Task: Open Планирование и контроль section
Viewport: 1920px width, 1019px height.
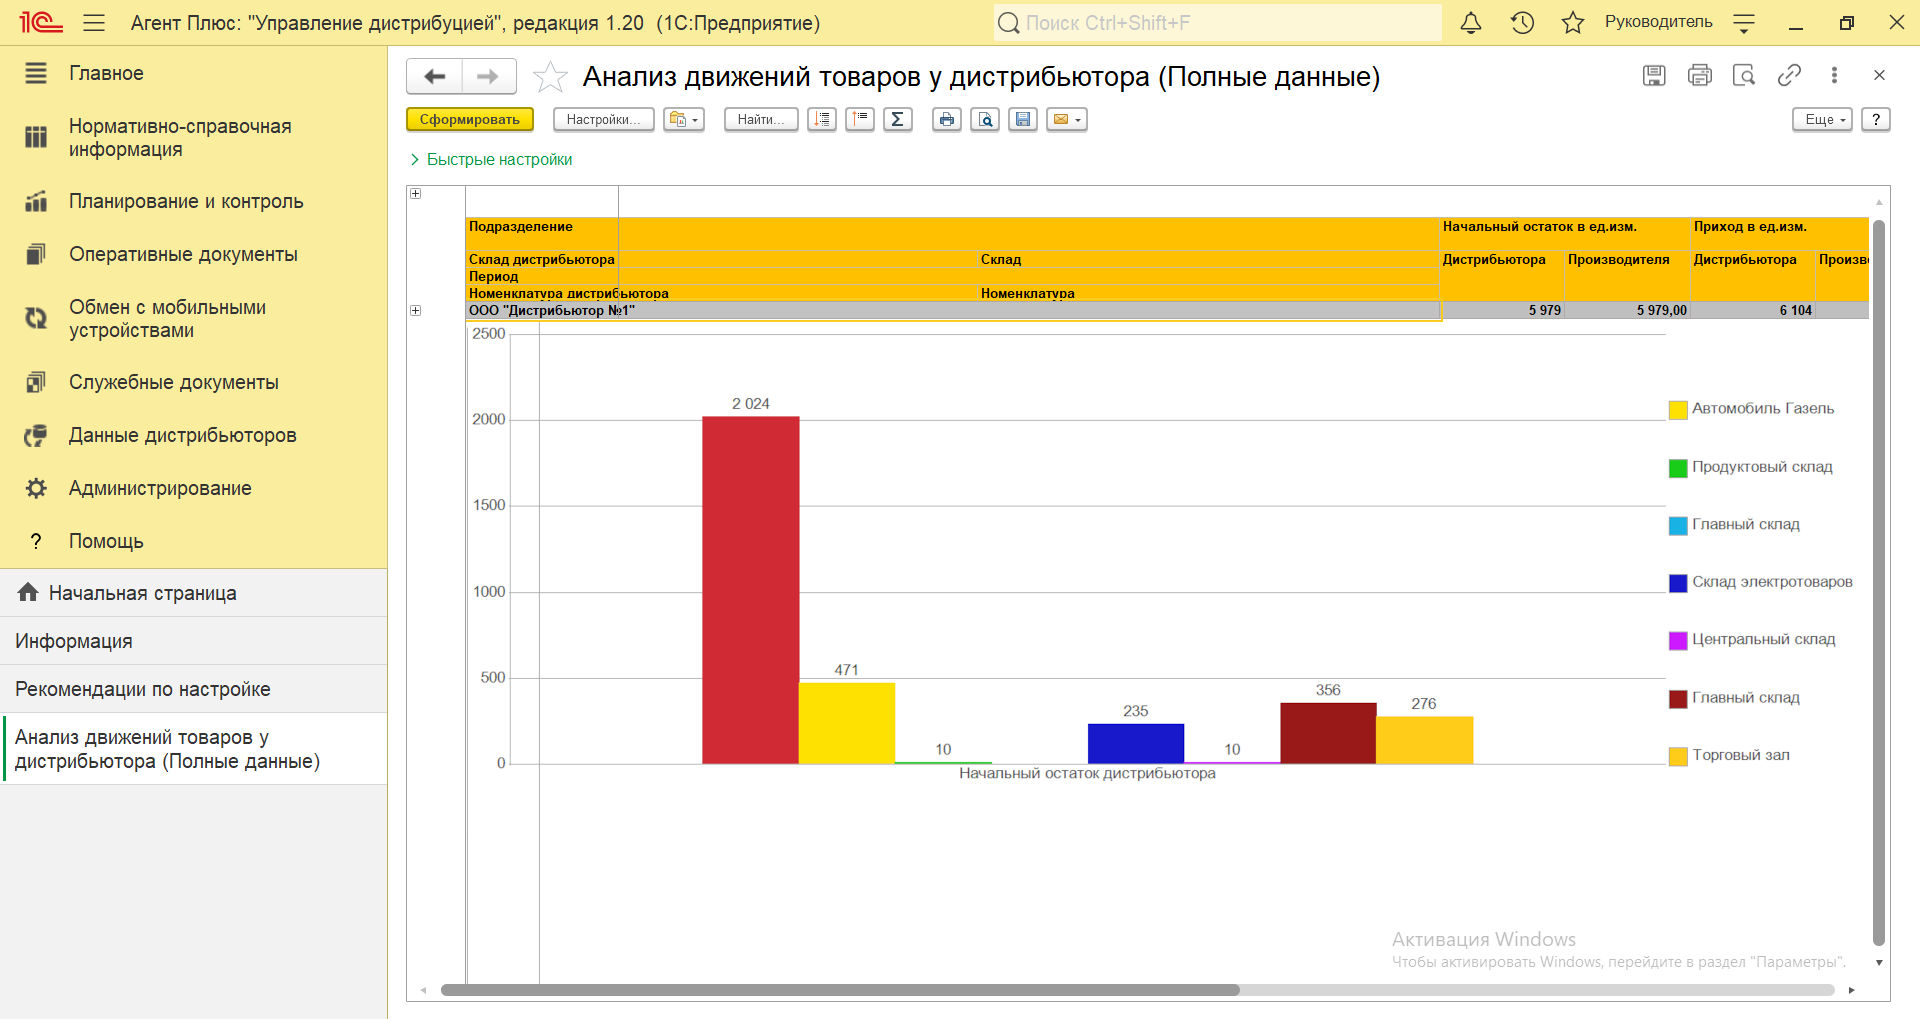Action: (193, 201)
